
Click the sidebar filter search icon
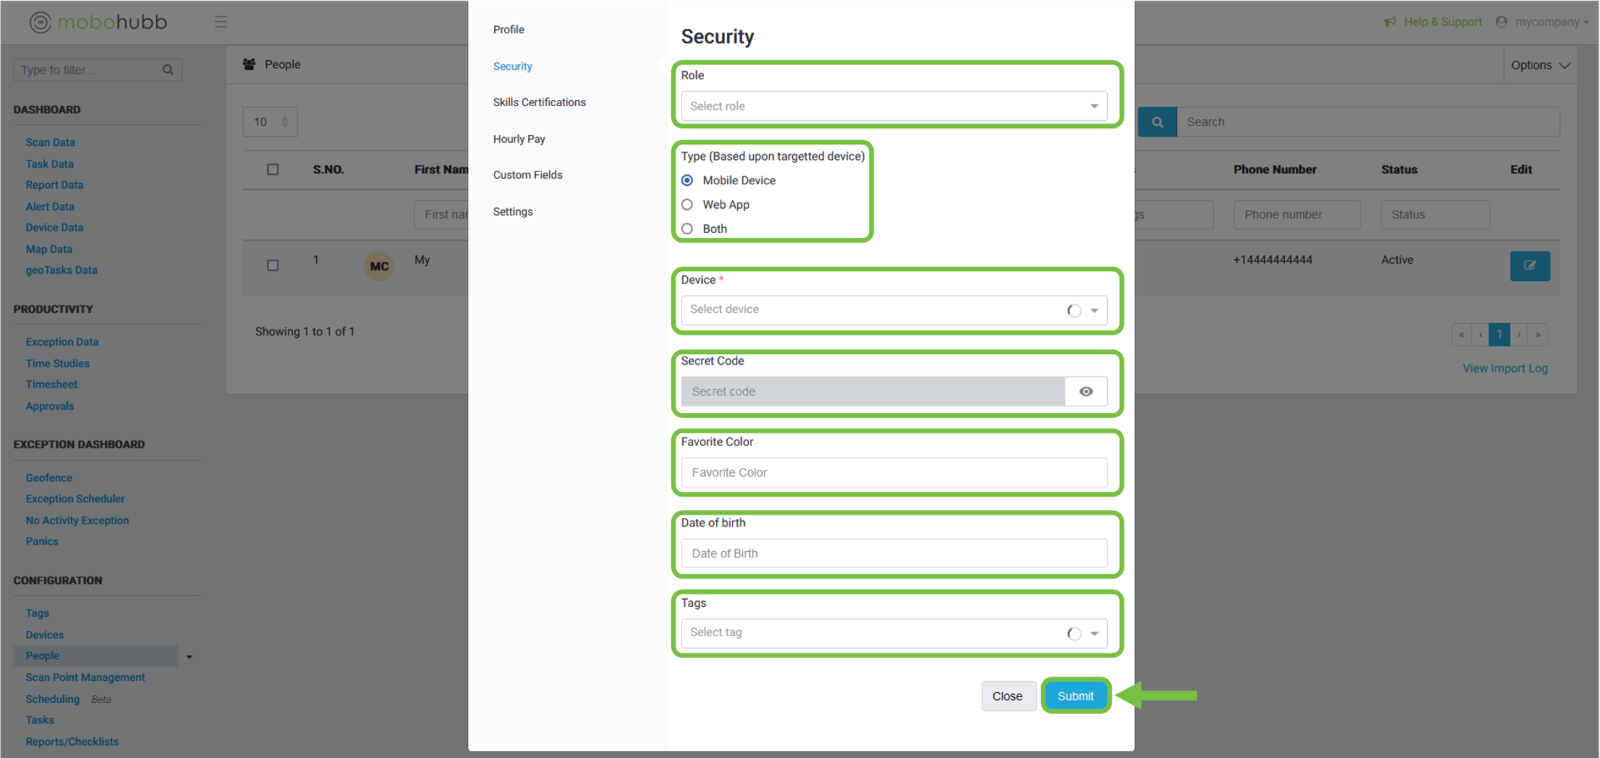(x=168, y=70)
